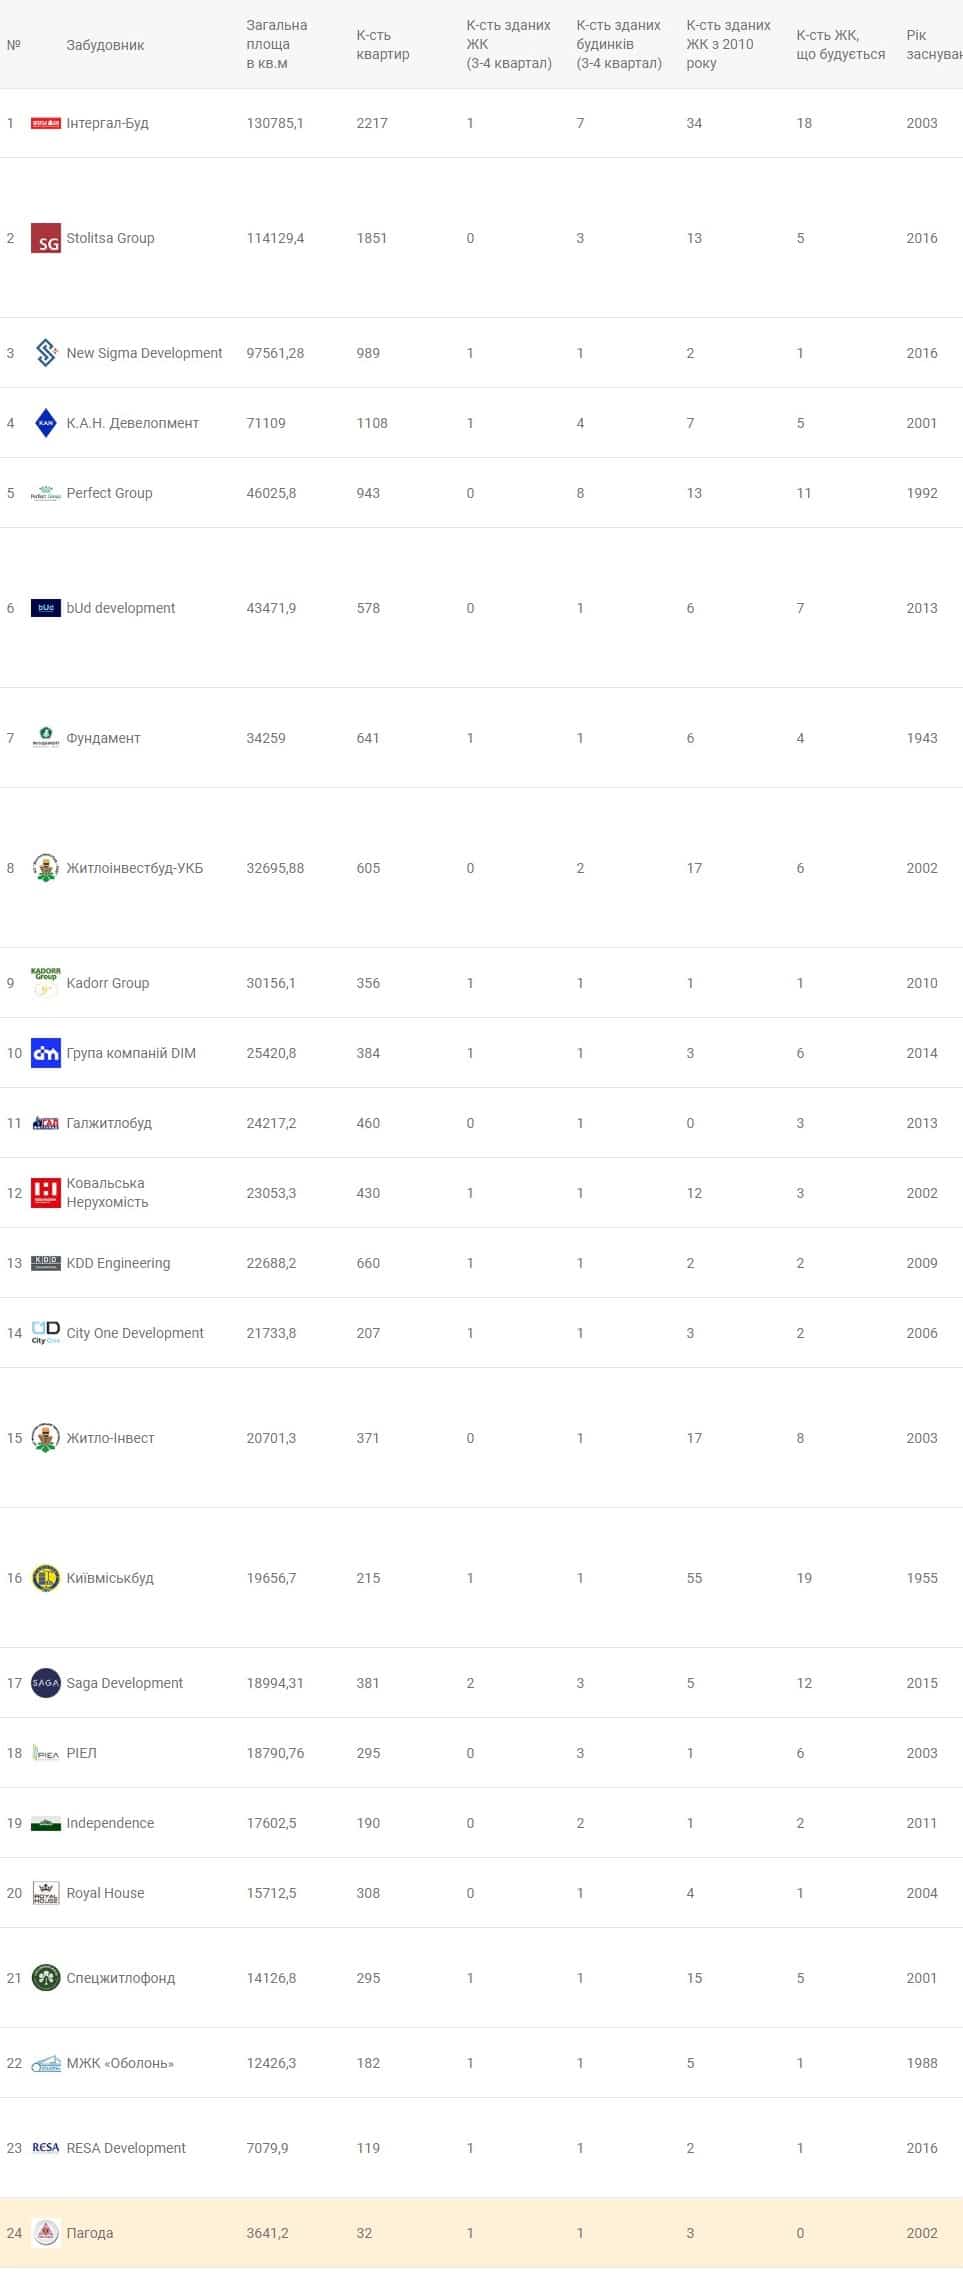The height and width of the screenshot is (2284, 963).
Task: Open Спецжитлофонд developer name
Action: point(120,1978)
